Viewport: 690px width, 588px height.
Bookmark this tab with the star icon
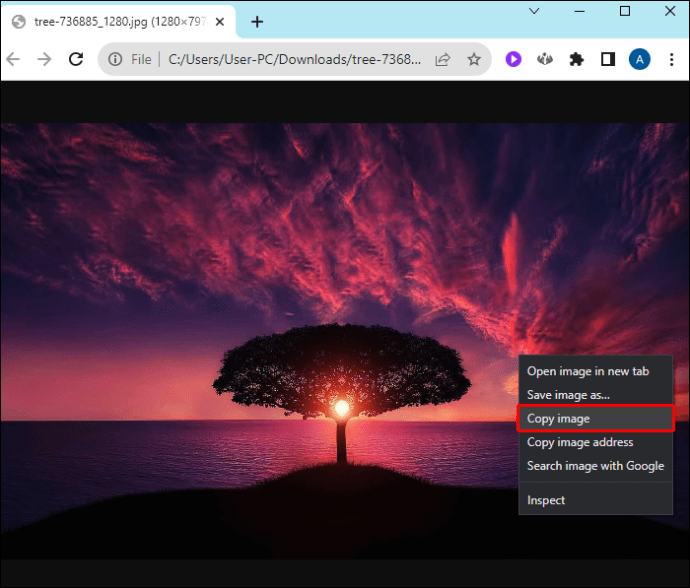tap(474, 59)
